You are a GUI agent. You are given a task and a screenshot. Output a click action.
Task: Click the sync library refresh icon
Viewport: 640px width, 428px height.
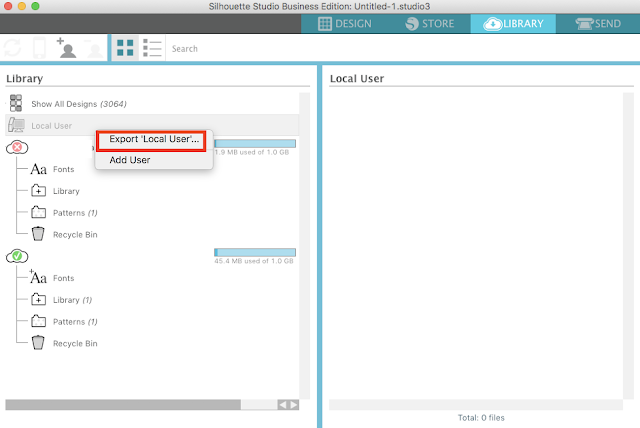pyautogui.click(x=13, y=48)
